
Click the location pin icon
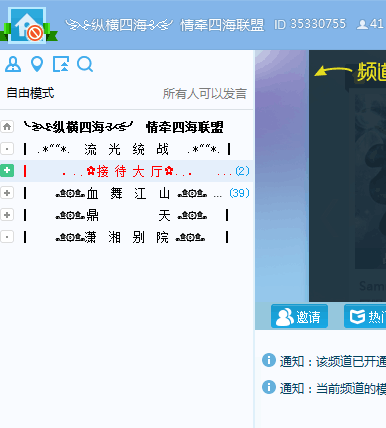[x=37, y=64]
